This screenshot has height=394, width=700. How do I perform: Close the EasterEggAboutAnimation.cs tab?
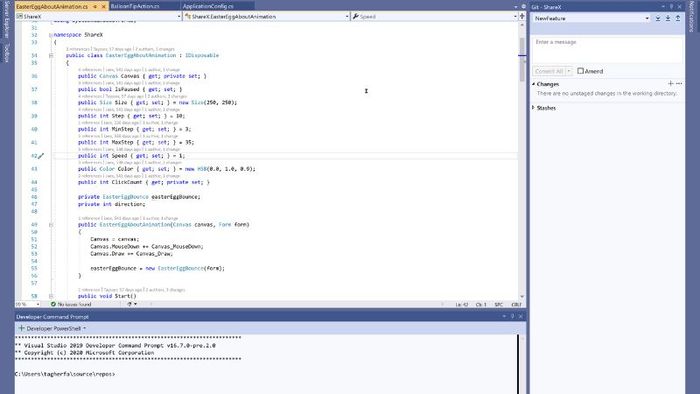coord(104,7)
